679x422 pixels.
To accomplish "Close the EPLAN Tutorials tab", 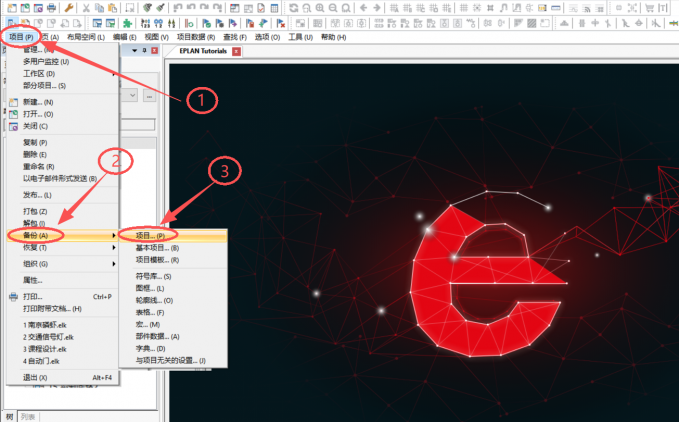I will click(x=236, y=52).
